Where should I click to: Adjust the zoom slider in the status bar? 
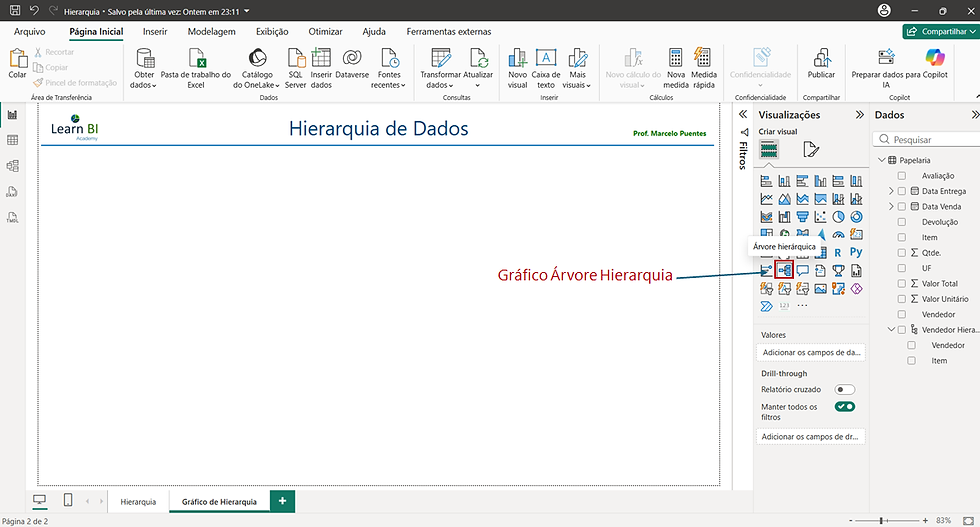pyautogui.click(x=881, y=520)
